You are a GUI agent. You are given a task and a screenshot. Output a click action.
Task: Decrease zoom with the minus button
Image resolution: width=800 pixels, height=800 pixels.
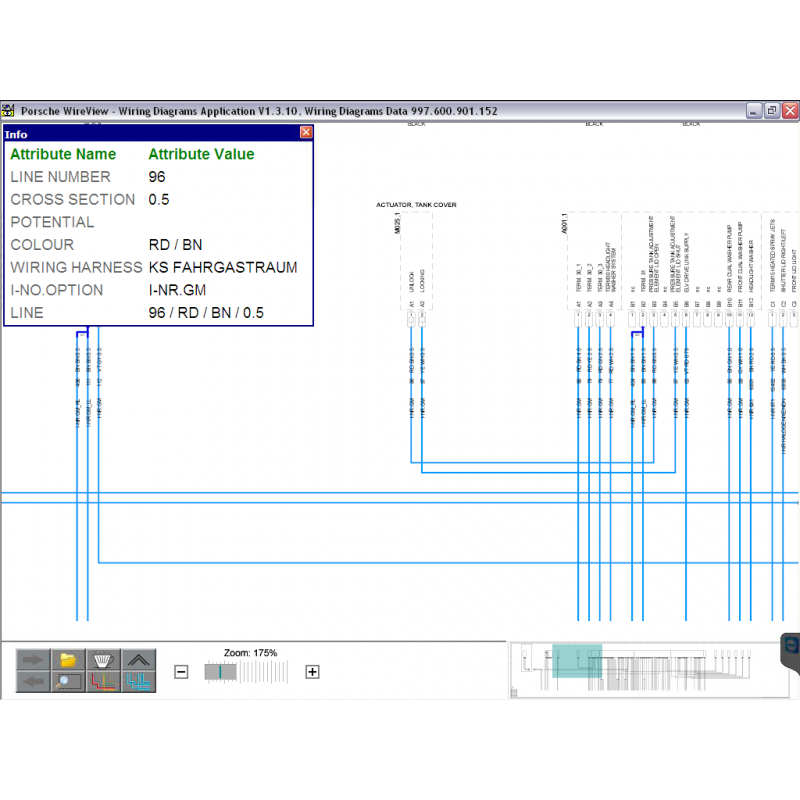coord(181,672)
